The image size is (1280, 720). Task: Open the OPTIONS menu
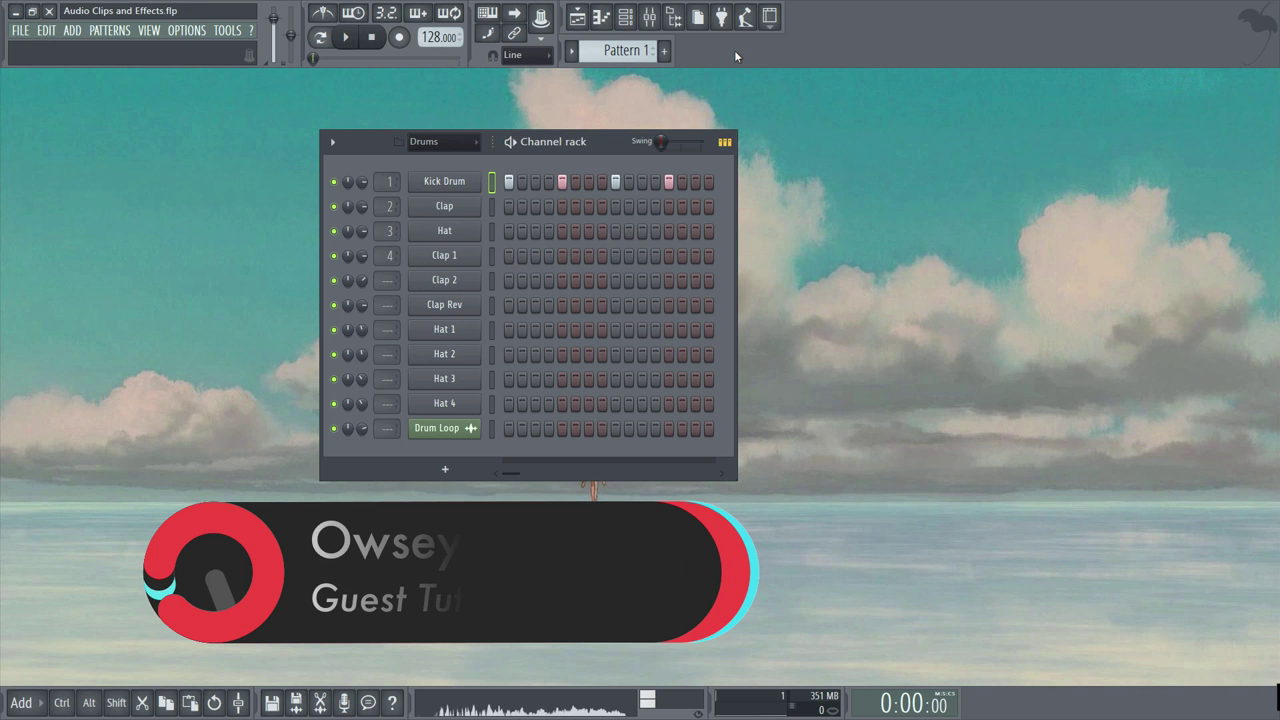(186, 31)
